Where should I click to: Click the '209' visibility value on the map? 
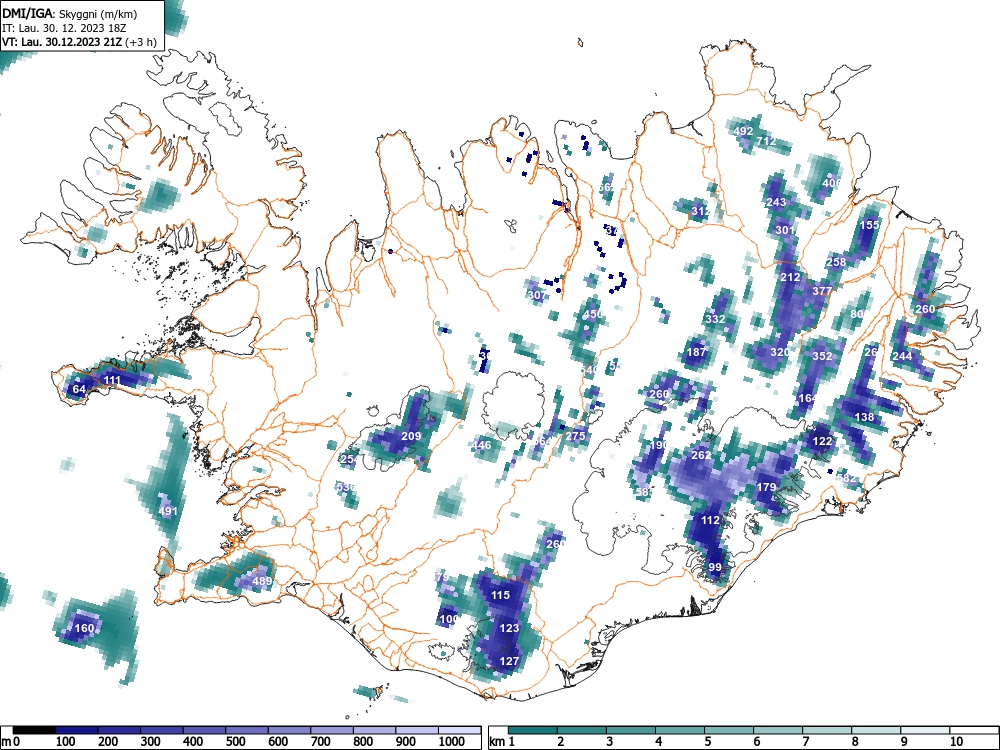(411, 437)
